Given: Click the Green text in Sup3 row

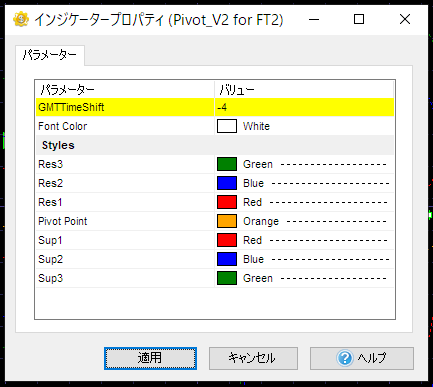Looking at the screenshot, I should (x=258, y=278).
